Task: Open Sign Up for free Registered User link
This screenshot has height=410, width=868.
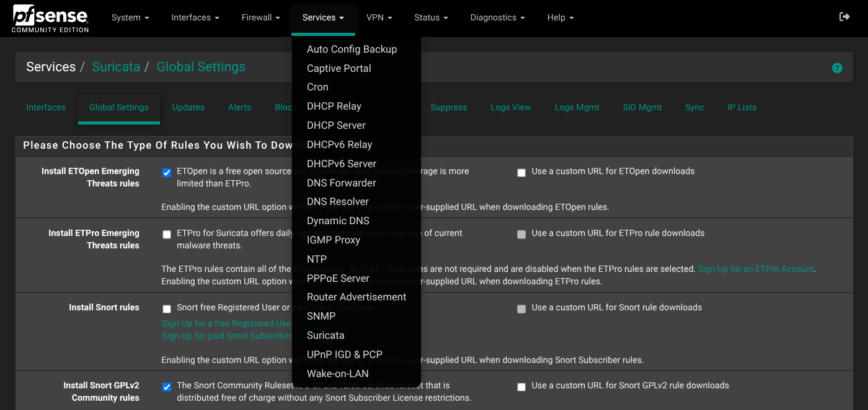Action: pyautogui.click(x=226, y=323)
